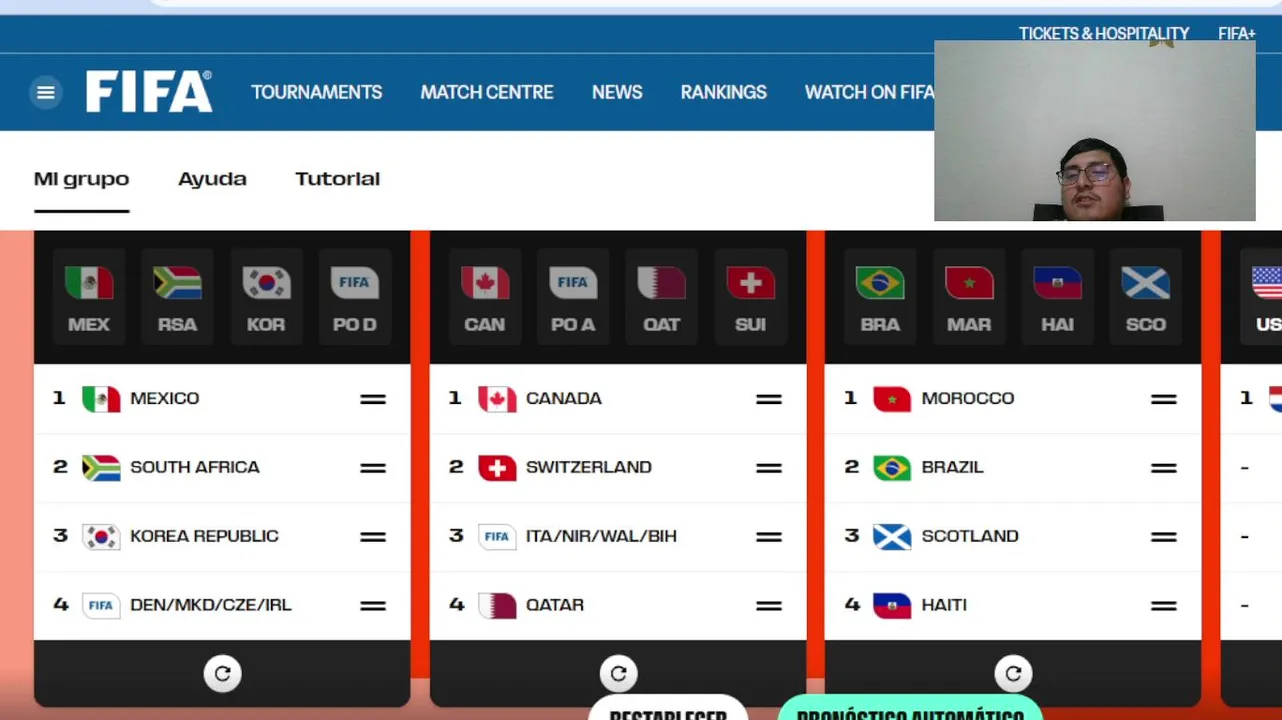
Task: Click Haiti's reorder handle
Action: 1164,606
